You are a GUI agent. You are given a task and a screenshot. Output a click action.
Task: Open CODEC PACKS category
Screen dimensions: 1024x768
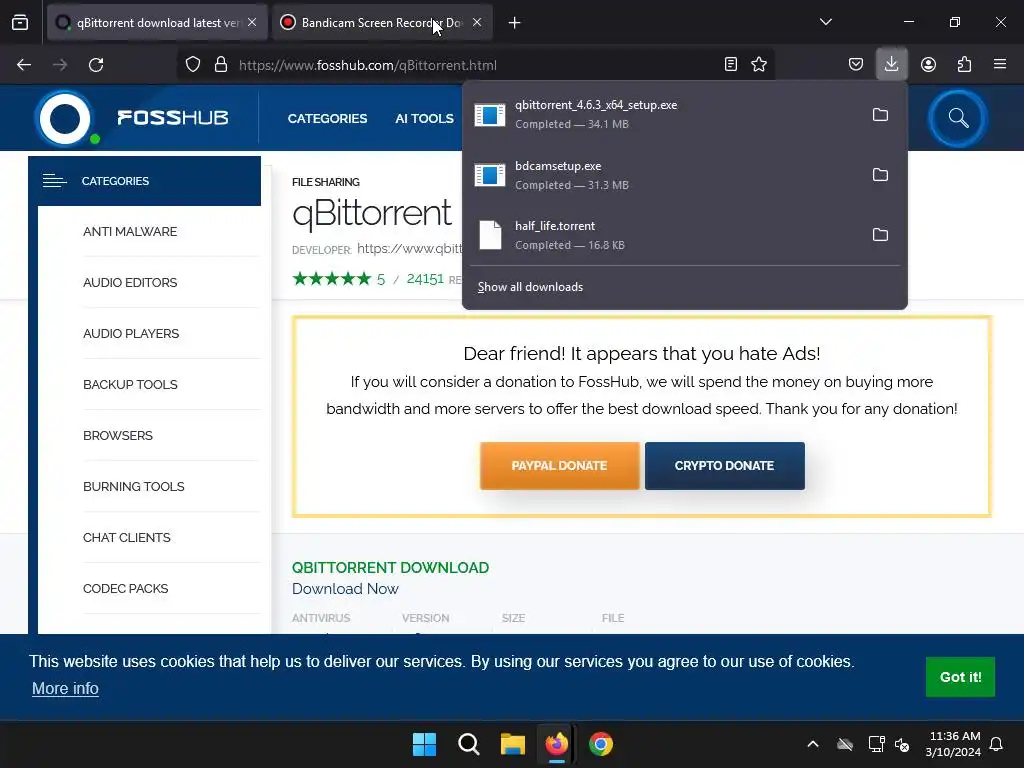click(125, 588)
